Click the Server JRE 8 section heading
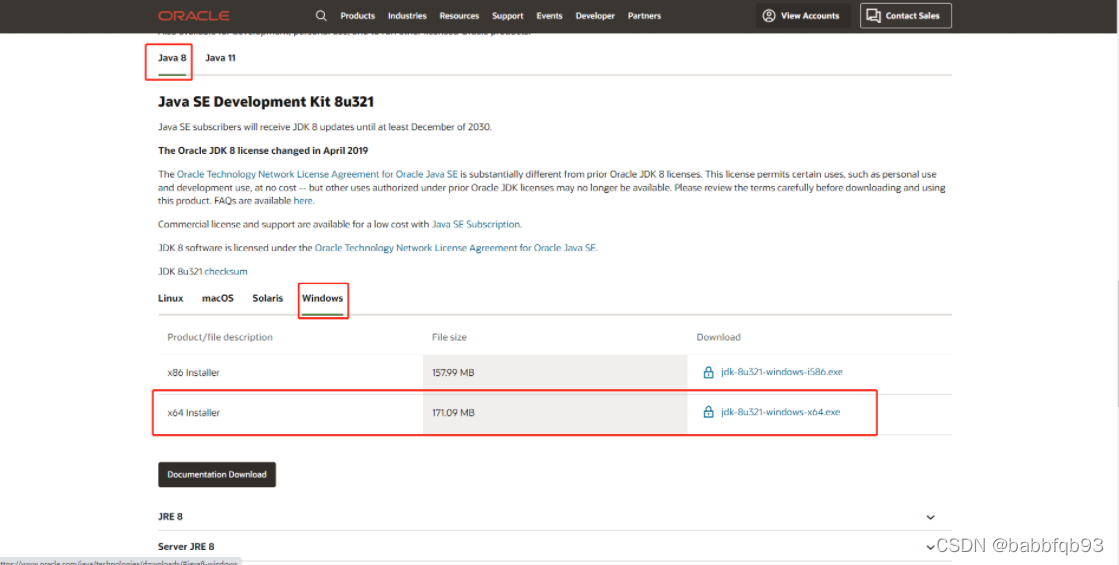 [x=186, y=546]
